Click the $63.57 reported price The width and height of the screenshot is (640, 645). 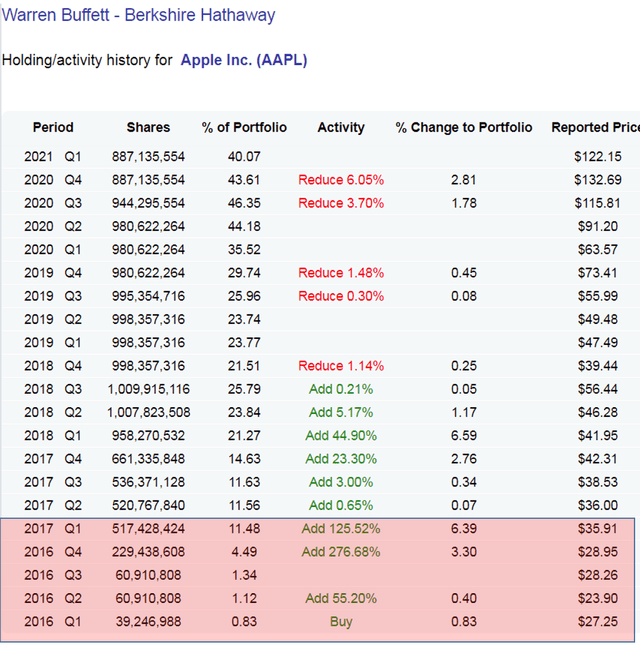pos(598,250)
